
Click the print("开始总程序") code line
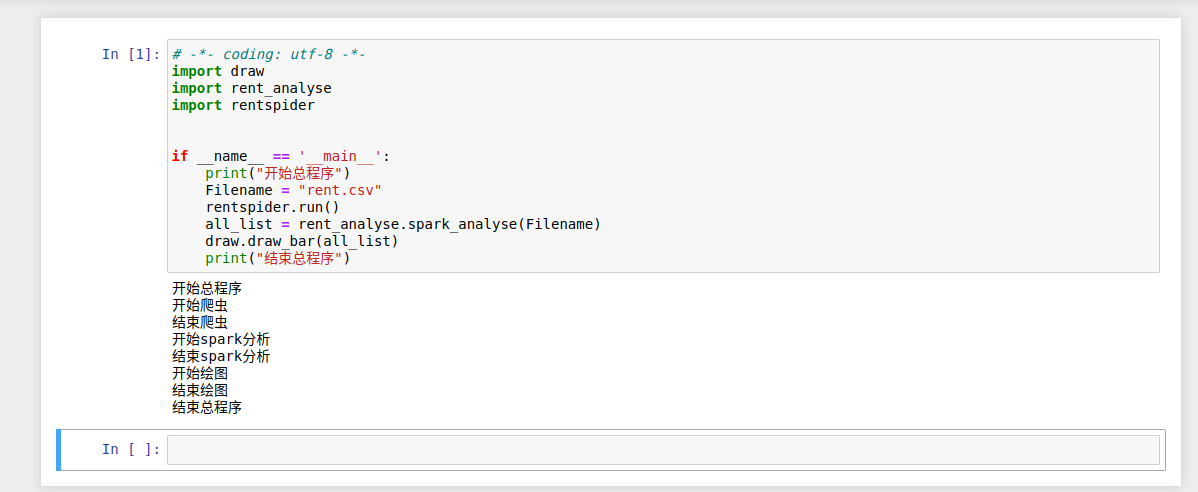pos(277,173)
